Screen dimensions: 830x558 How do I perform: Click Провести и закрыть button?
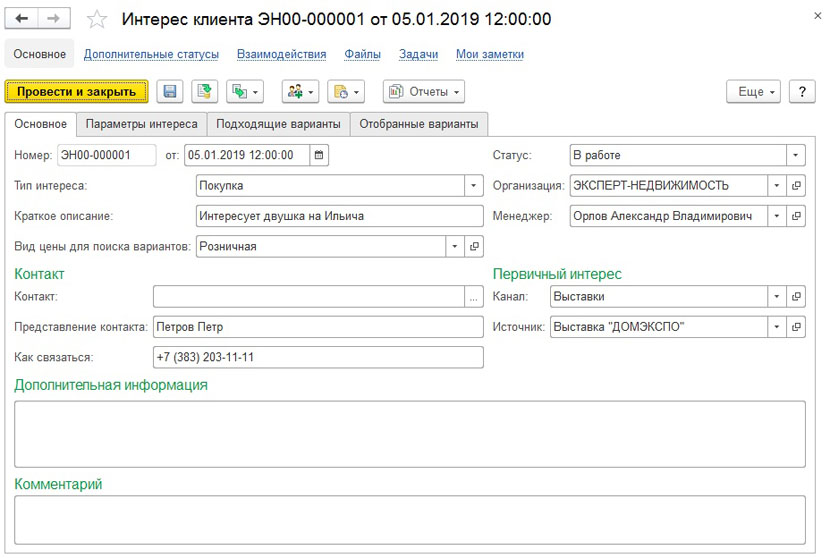pyautogui.click(x=76, y=92)
